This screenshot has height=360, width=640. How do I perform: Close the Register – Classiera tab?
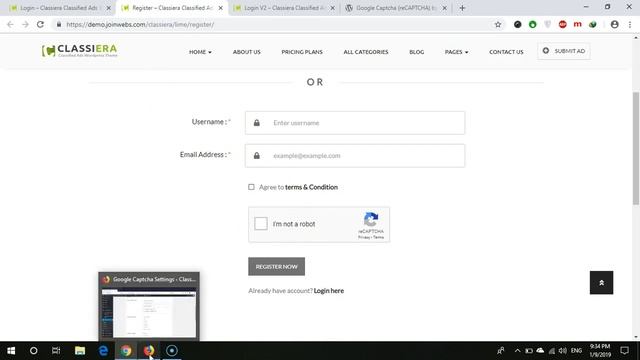[x=220, y=8]
